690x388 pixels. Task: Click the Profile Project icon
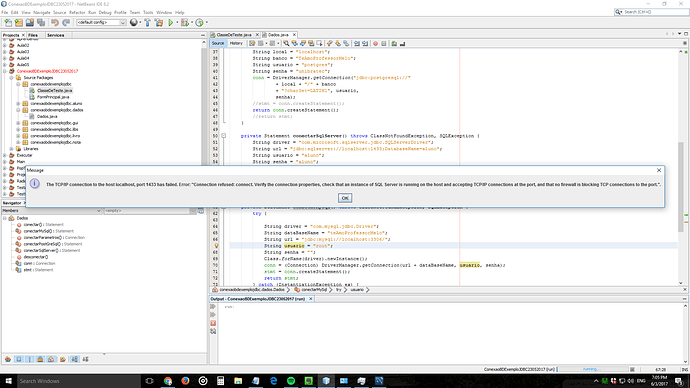(x=199, y=22)
